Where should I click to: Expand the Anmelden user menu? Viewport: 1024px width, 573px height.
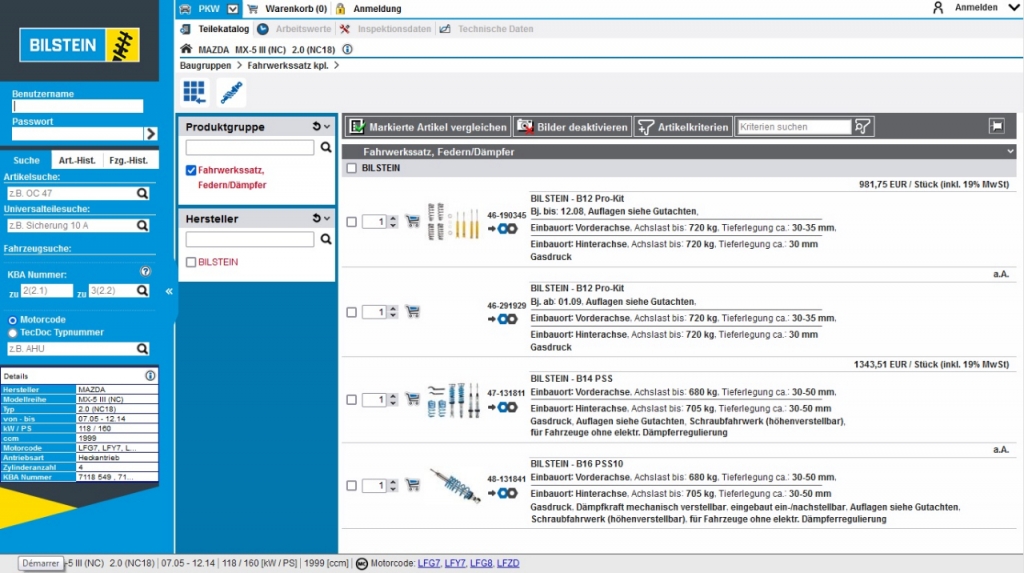tap(1013, 7)
